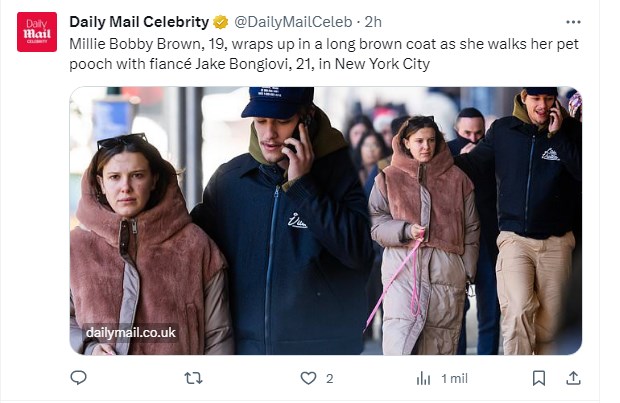The height and width of the screenshot is (403, 620).
Task: Share the tweet using upload icon
Action: (573, 378)
